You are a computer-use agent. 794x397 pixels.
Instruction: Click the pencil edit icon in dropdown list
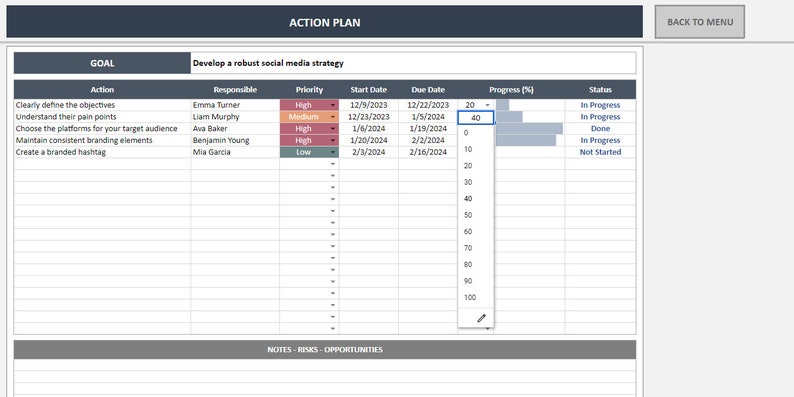[x=481, y=318]
